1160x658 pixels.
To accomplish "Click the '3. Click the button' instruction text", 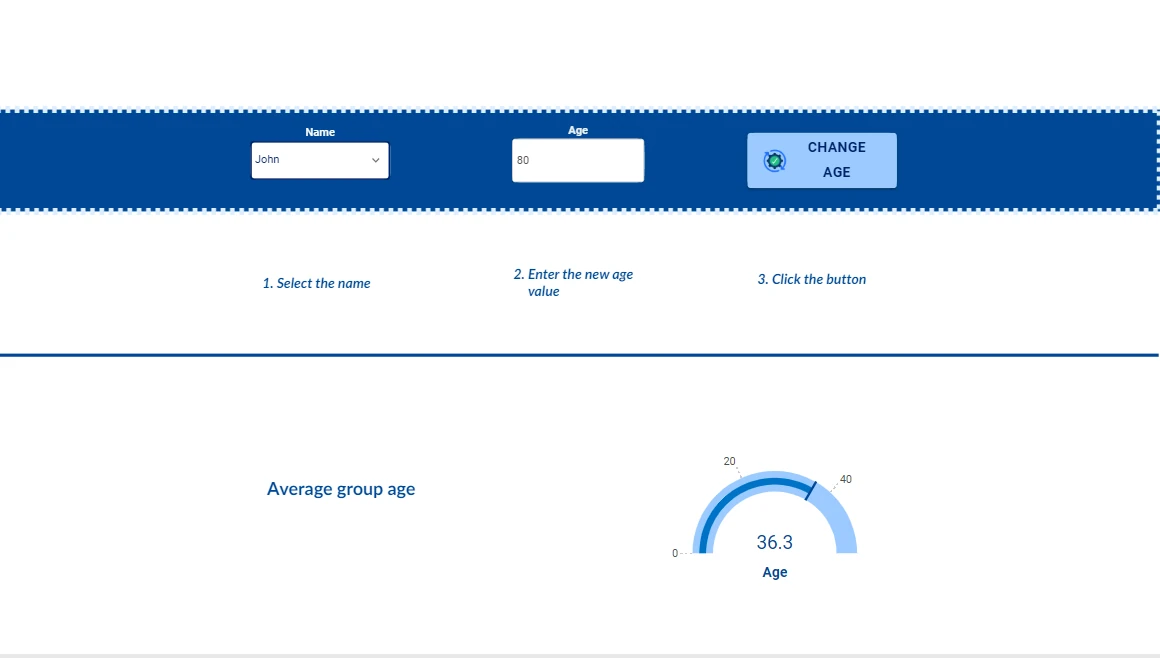I will pos(812,279).
